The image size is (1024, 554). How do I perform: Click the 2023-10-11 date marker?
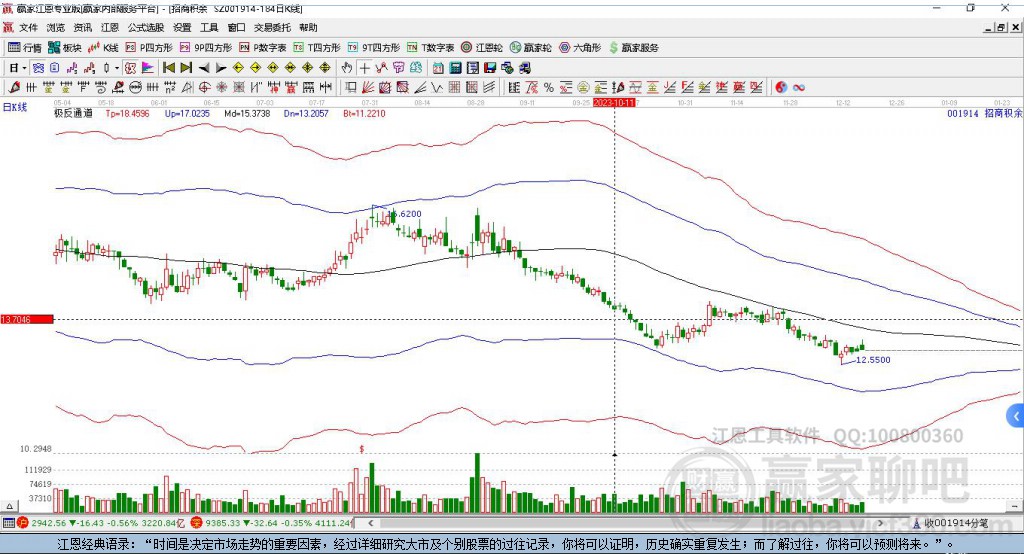(x=614, y=103)
